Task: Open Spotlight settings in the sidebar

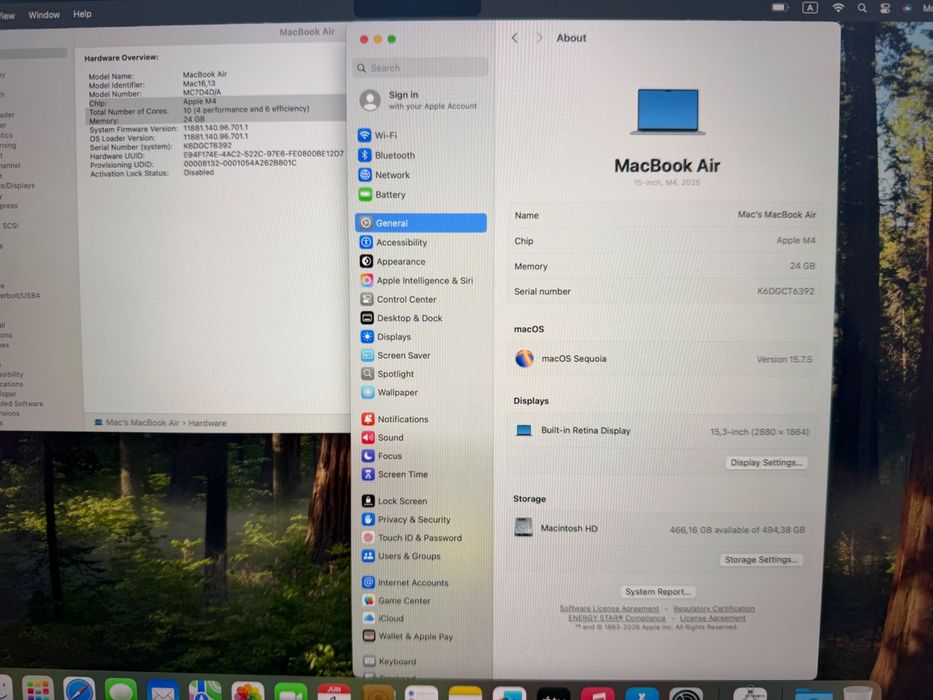Action: (387, 374)
